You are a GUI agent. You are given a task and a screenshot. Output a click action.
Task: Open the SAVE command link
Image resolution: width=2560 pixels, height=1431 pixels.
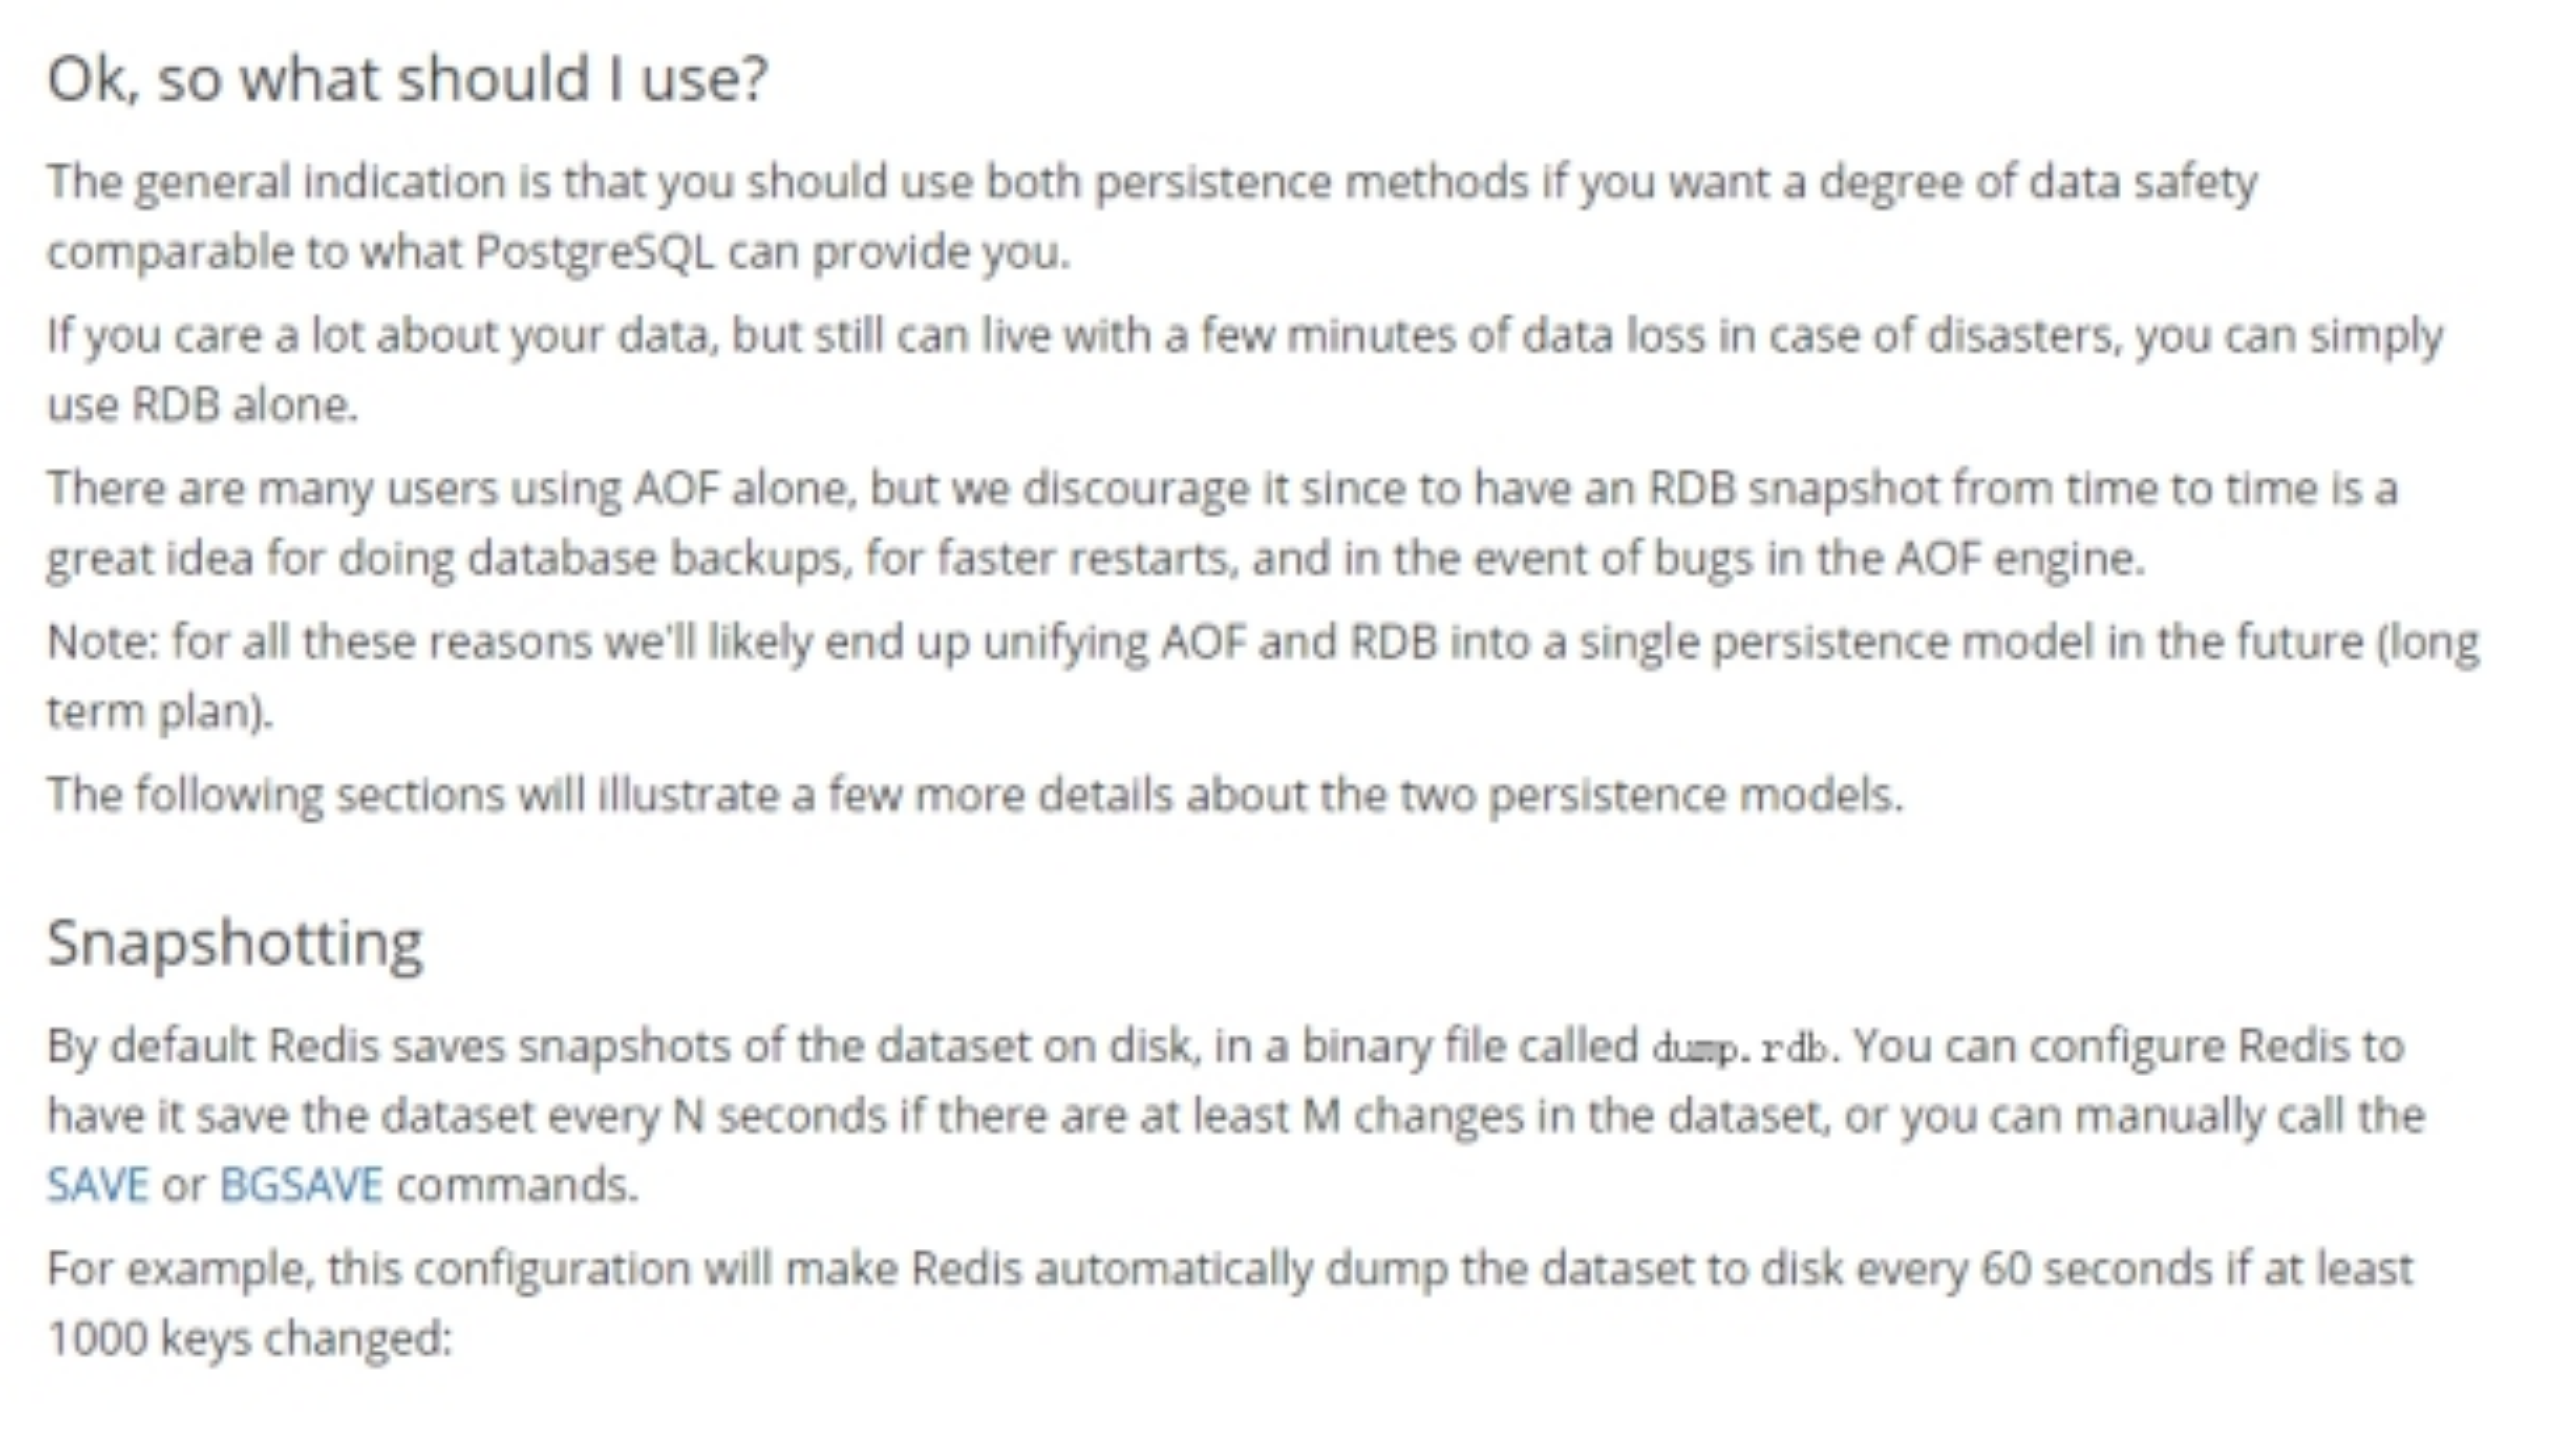(x=97, y=1185)
